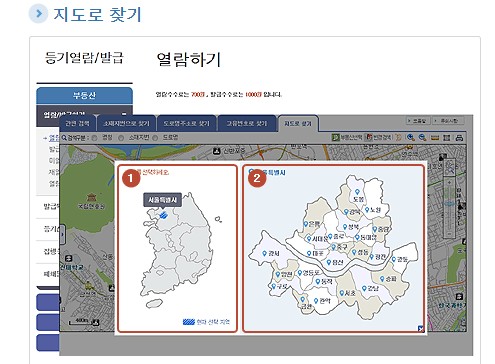The height and width of the screenshot is (364, 495).
Task: Select the 강남 district pin
Action: [364, 288]
